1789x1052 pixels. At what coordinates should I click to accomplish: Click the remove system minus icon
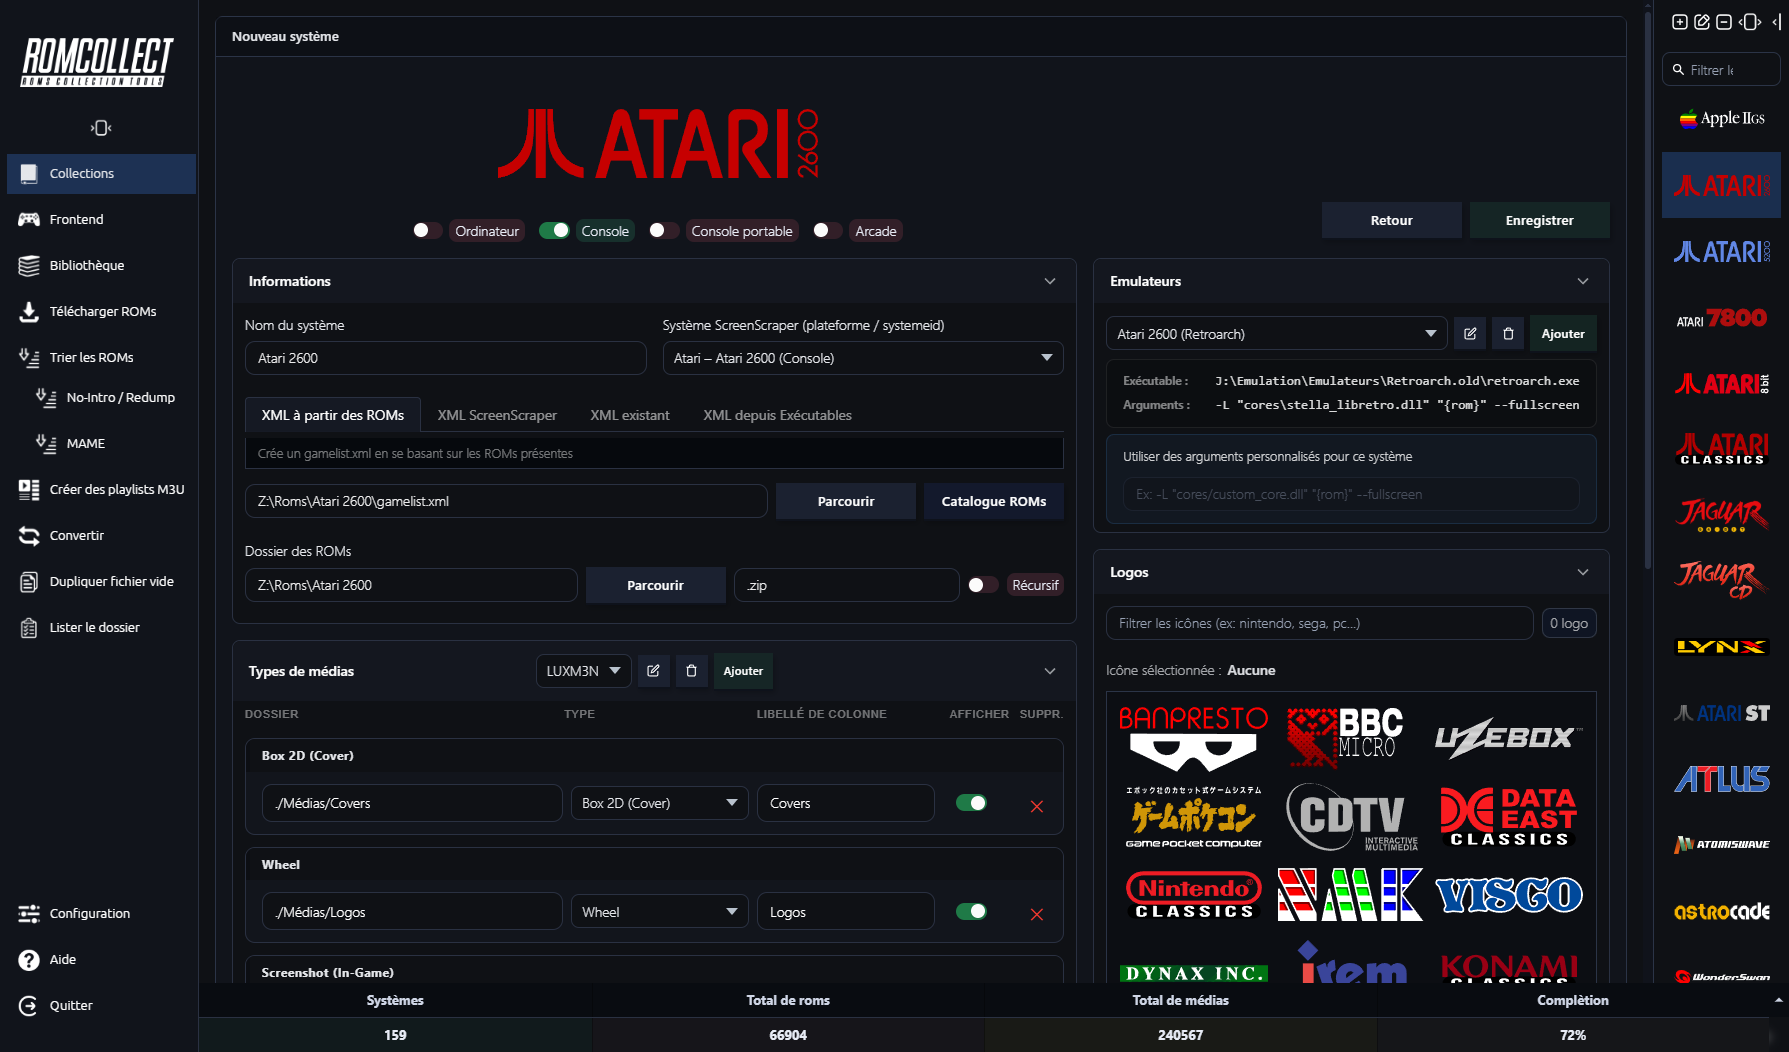(1723, 22)
